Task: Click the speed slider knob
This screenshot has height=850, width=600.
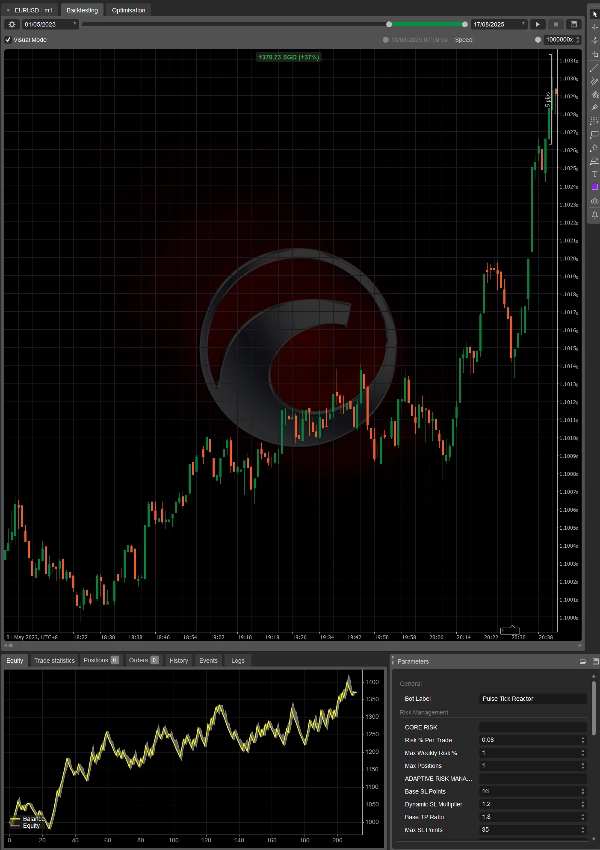Action: point(538,40)
